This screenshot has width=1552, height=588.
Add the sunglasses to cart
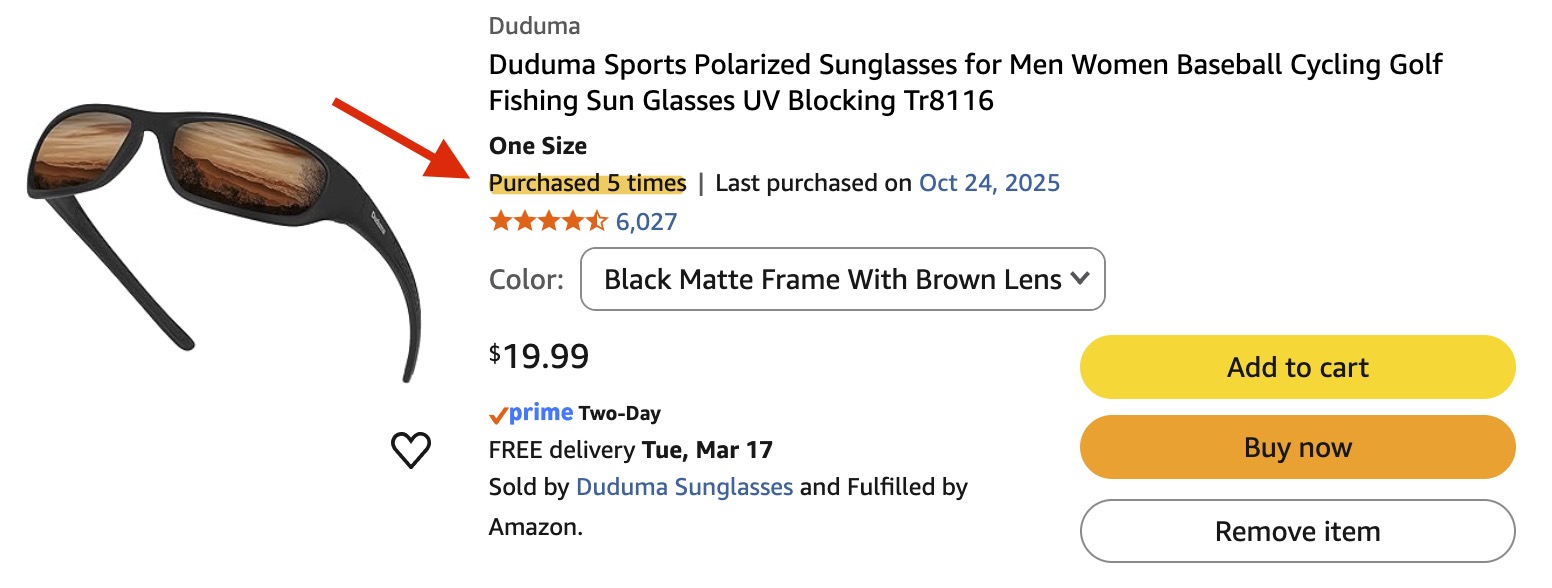tap(1297, 367)
